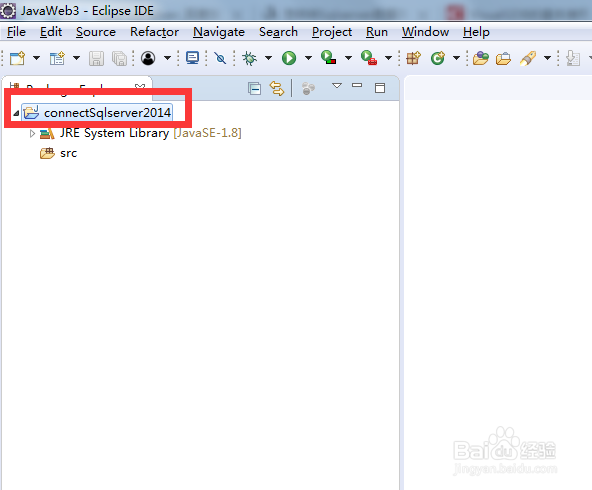Minimize the Package Explorer view
The height and width of the screenshot is (490, 592).
[357, 86]
